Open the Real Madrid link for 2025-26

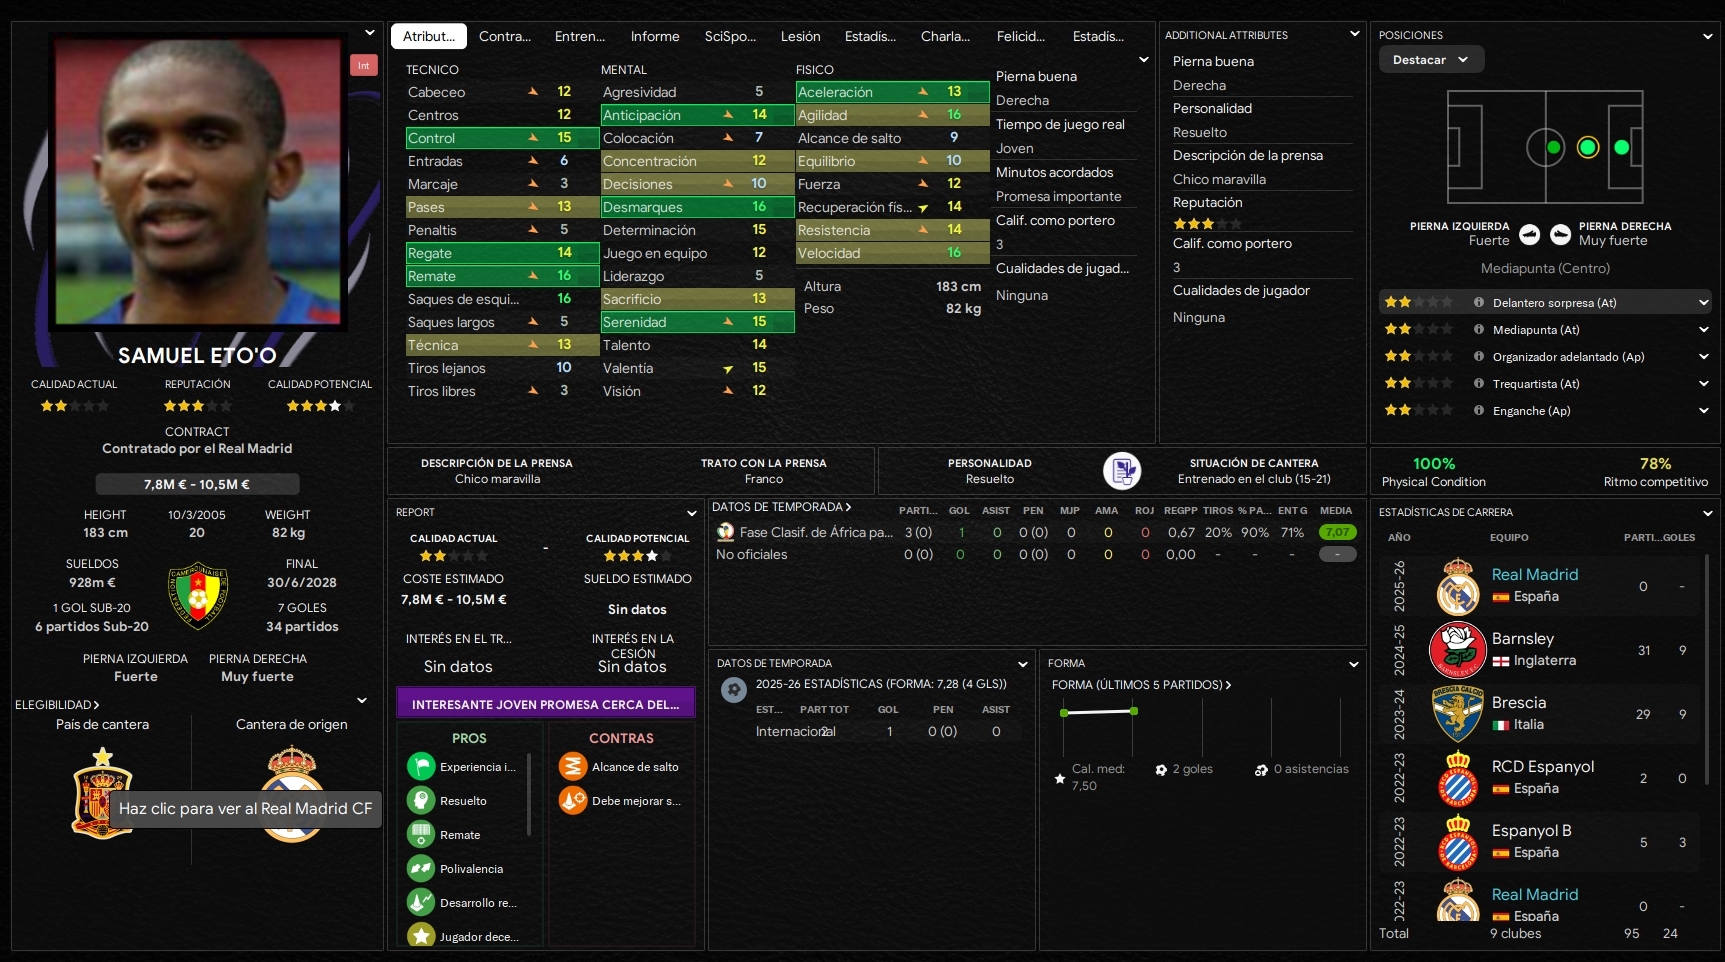[x=1535, y=574]
